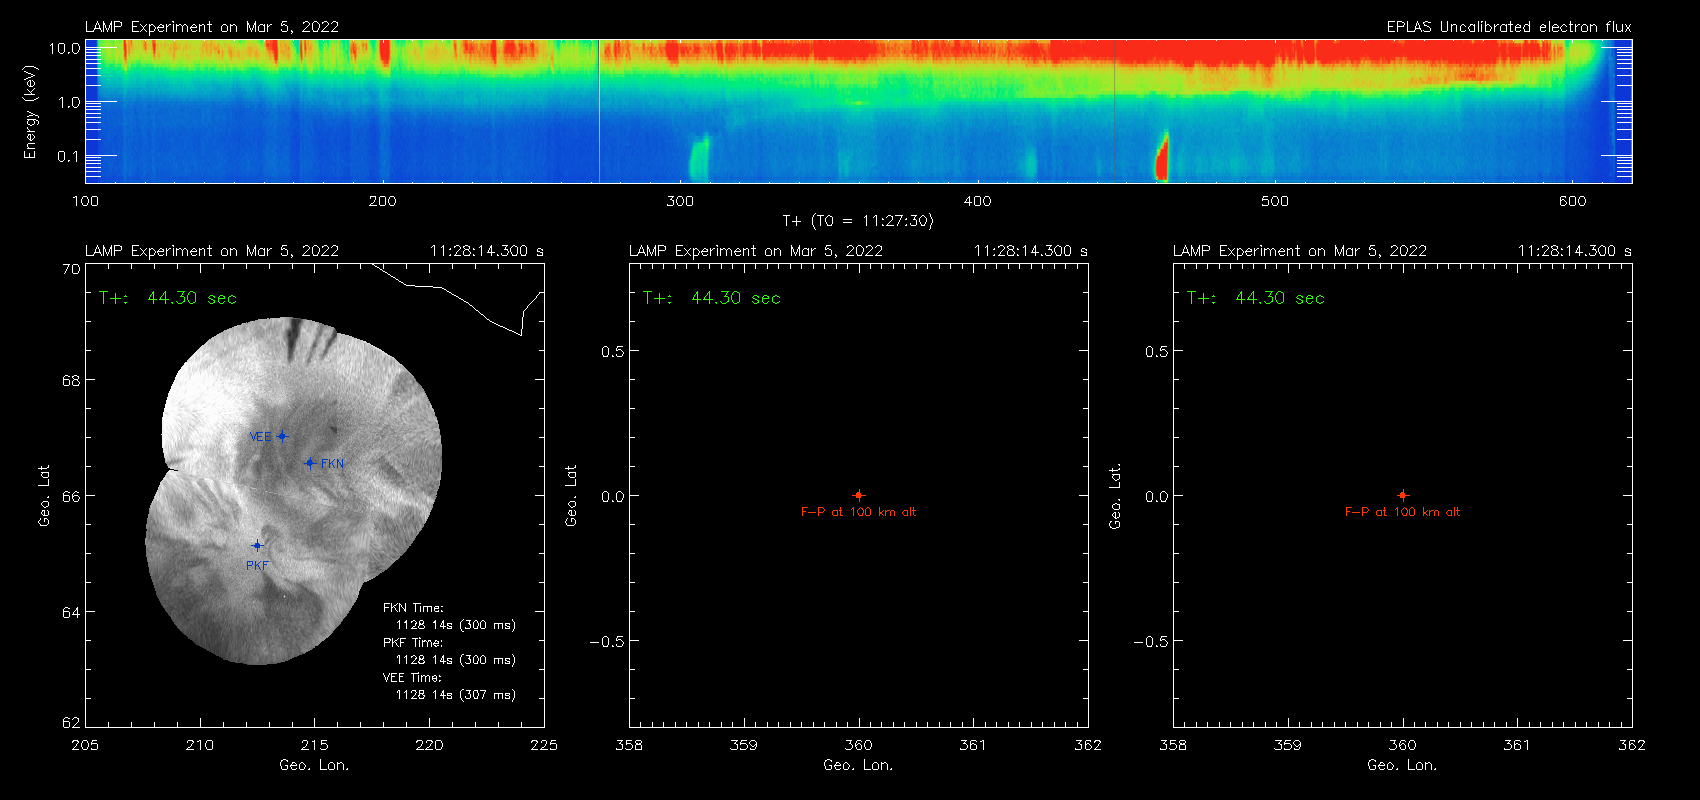Click the '1.0' energy tick label

pos(69,102)
